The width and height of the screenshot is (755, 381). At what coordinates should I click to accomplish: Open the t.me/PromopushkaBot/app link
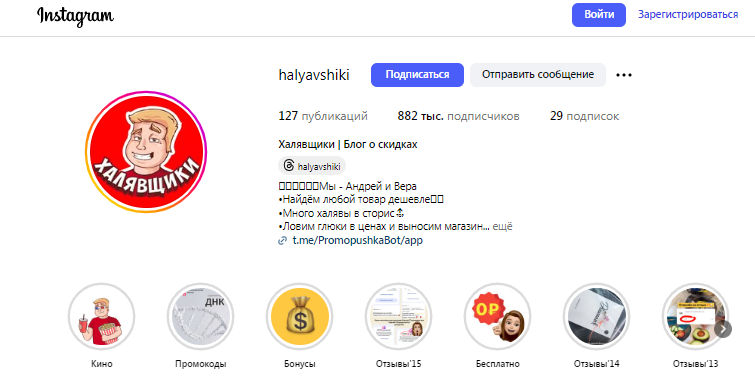click(358, 240)
